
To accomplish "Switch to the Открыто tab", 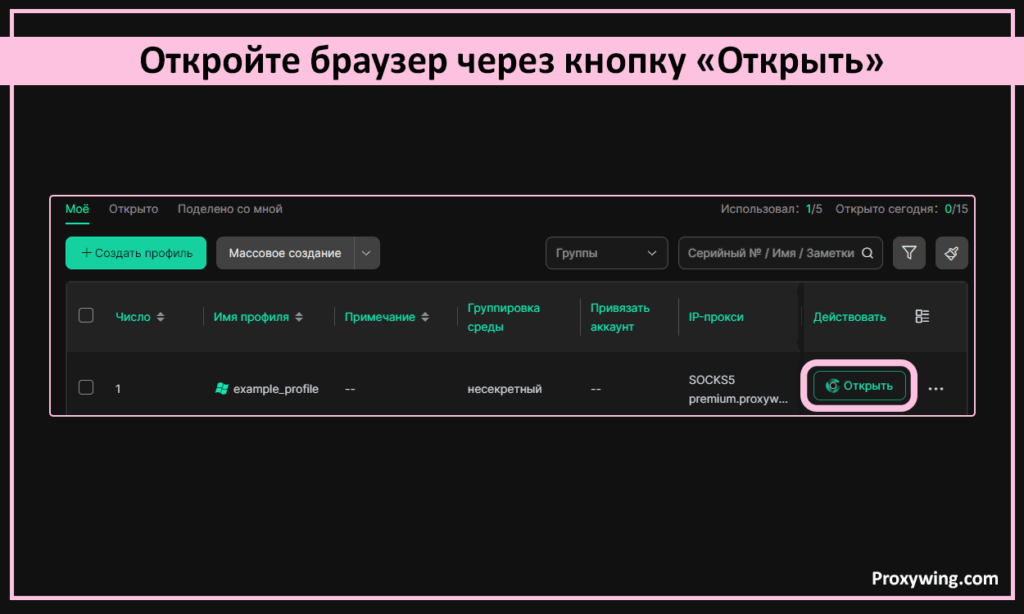I will (133, 209).
